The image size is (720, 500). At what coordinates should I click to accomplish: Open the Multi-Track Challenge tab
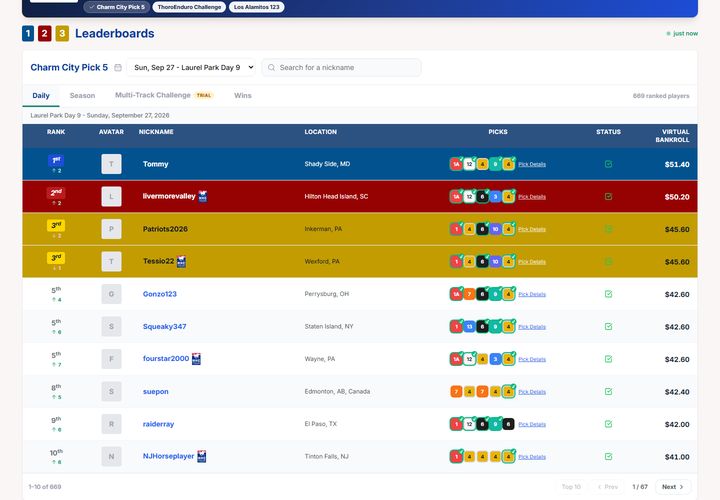point(164,95)
